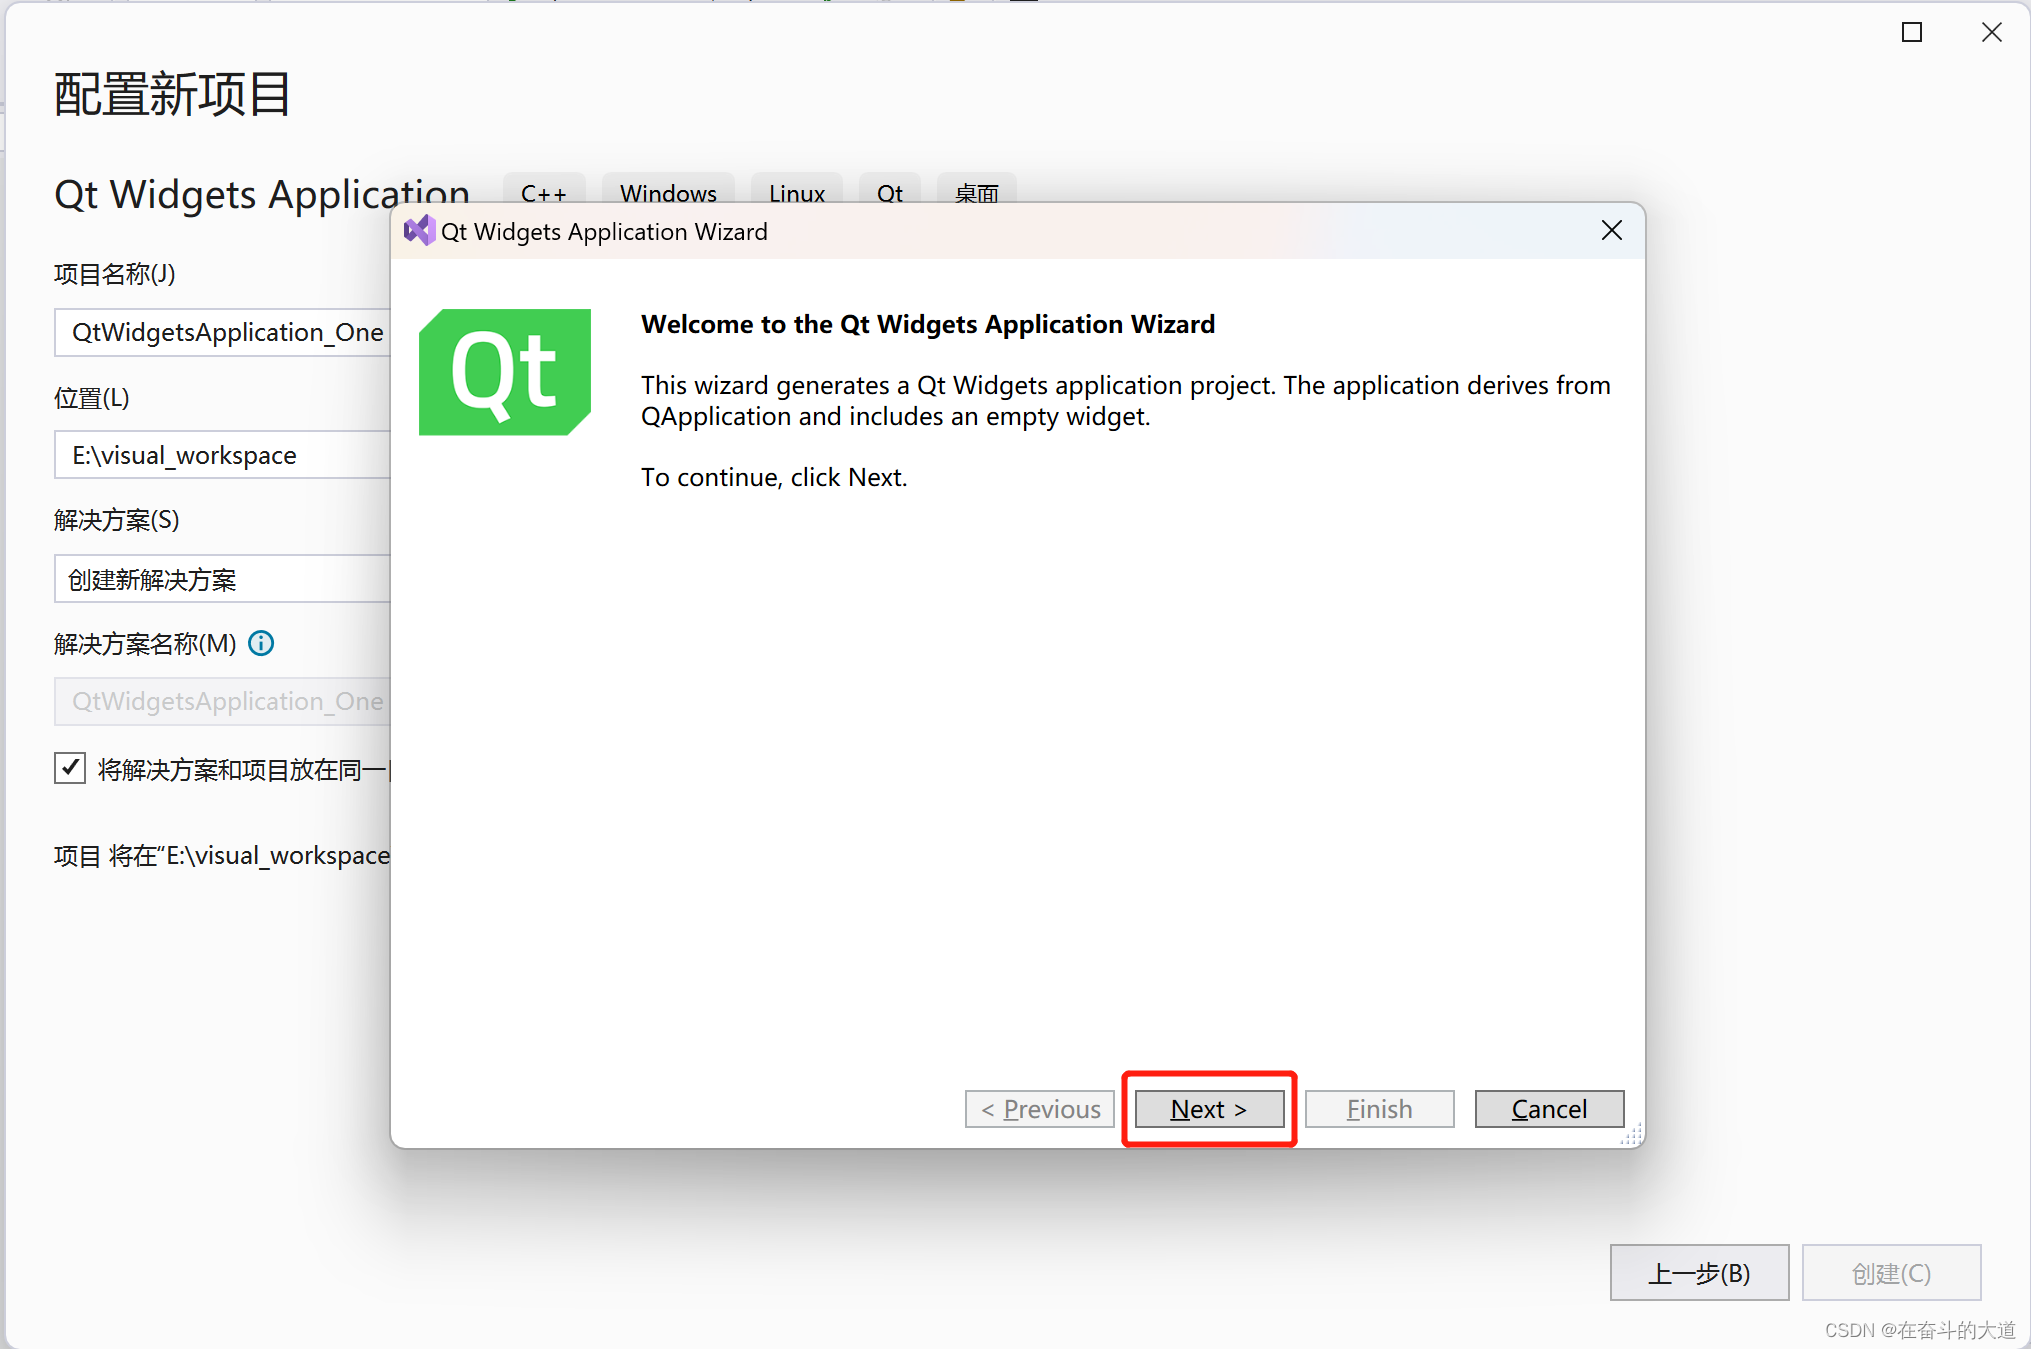Click the Windows tag
2031x1349 pixels.
coord(667,191)
